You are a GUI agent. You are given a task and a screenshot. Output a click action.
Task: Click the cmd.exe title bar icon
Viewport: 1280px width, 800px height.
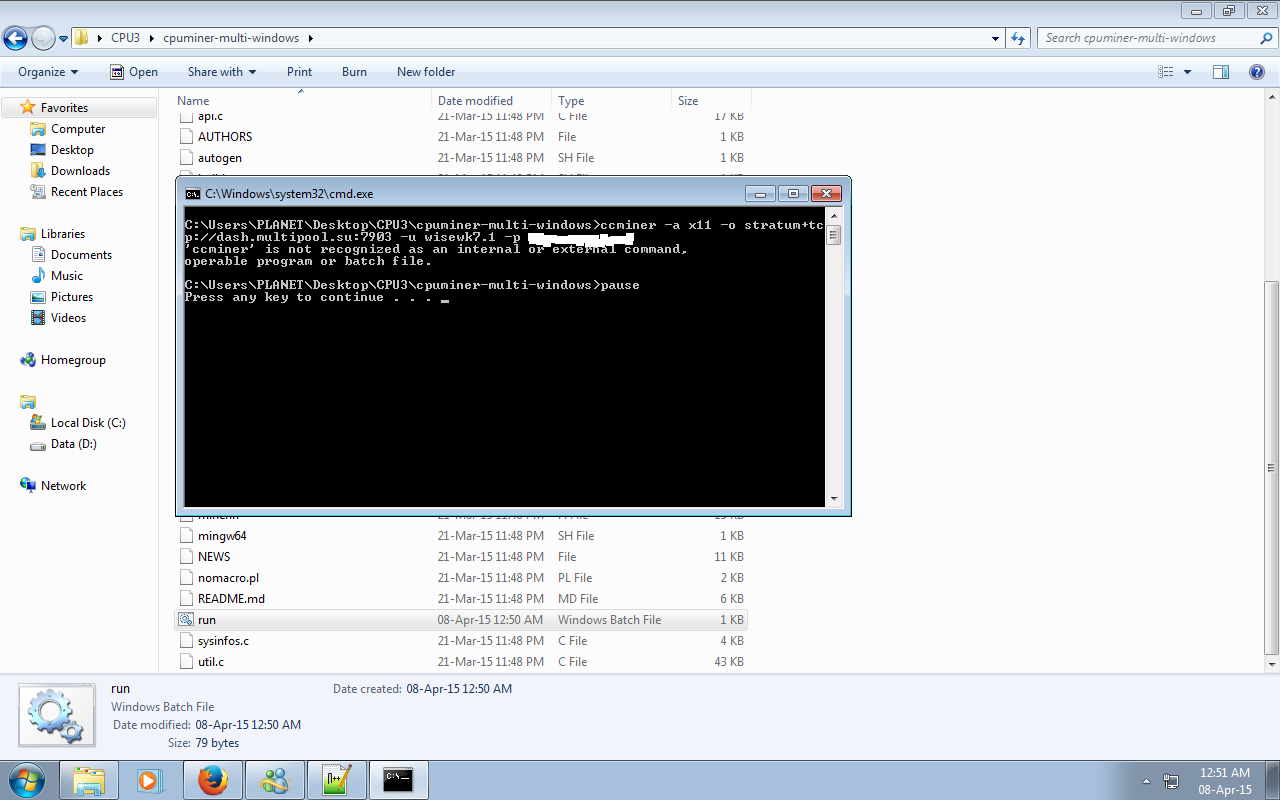tap(193, 194)
